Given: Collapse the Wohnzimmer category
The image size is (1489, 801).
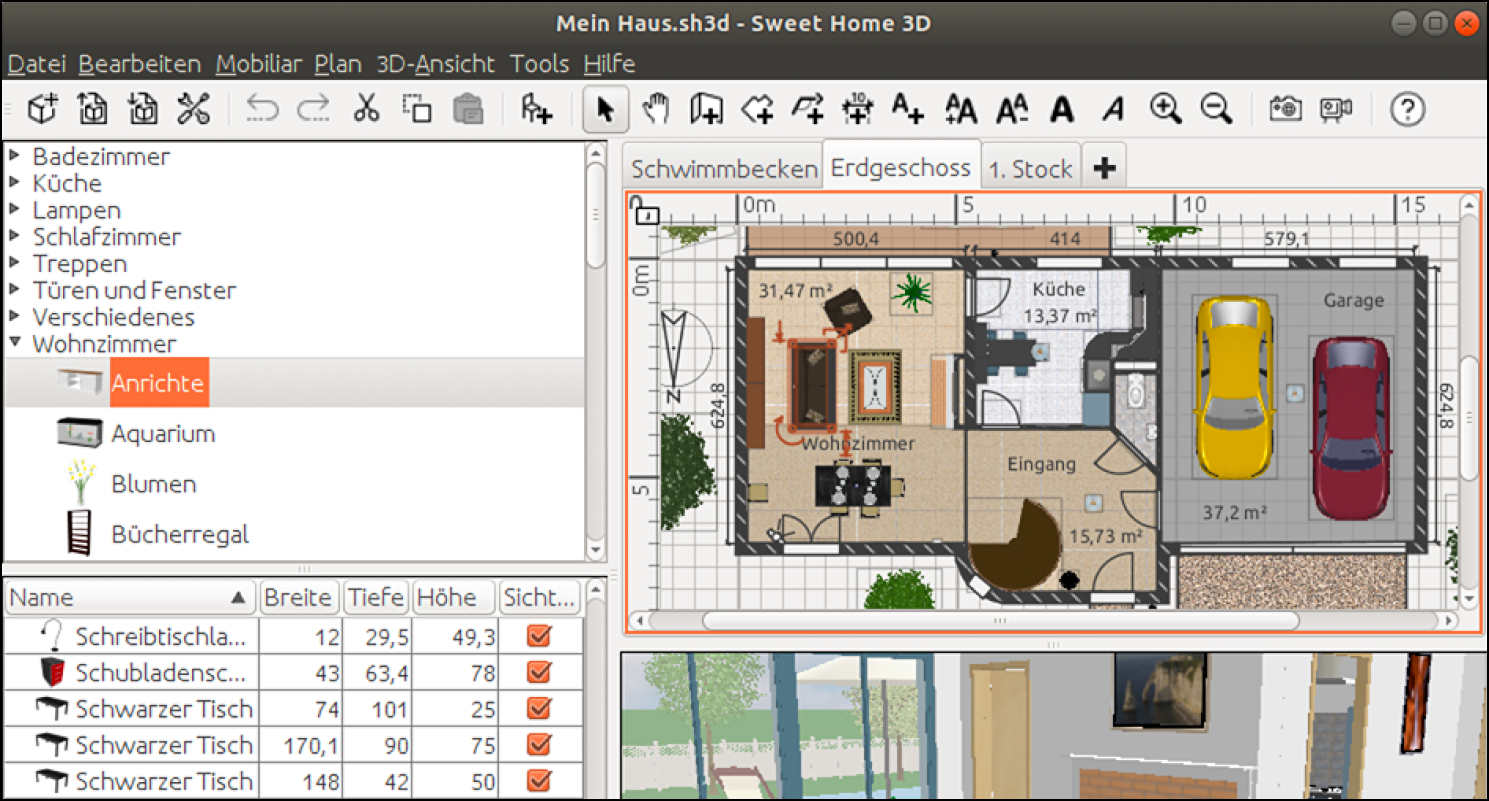Looking at the screenshot, I should click(15, 343).
